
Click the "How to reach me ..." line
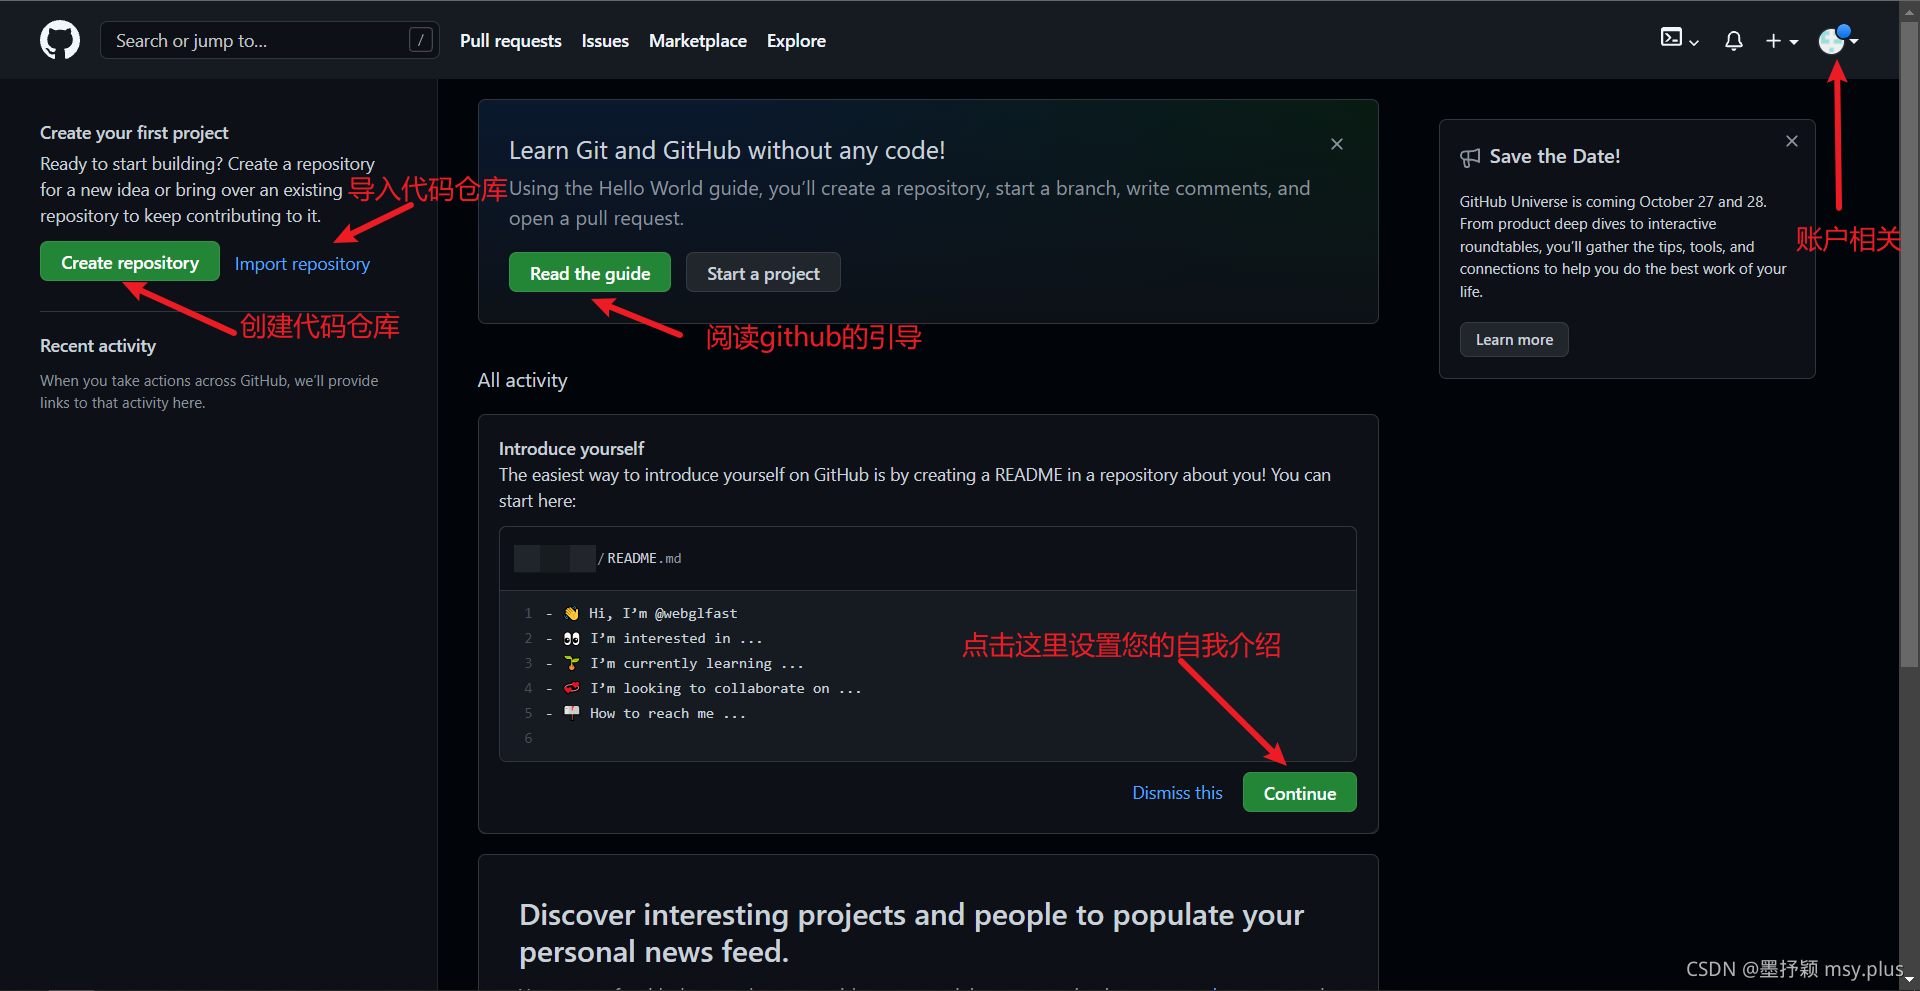(668, 713)
